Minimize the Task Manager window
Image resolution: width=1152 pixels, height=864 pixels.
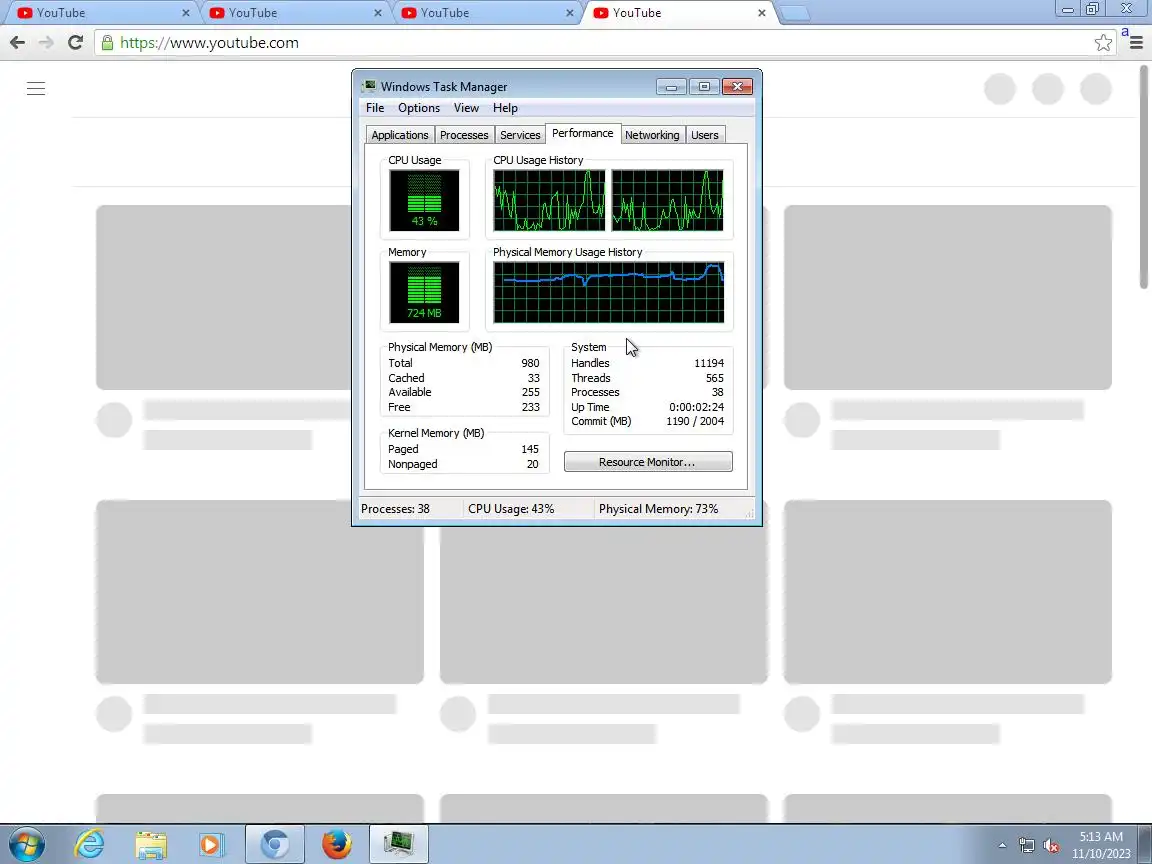click(x=671, y=87)
